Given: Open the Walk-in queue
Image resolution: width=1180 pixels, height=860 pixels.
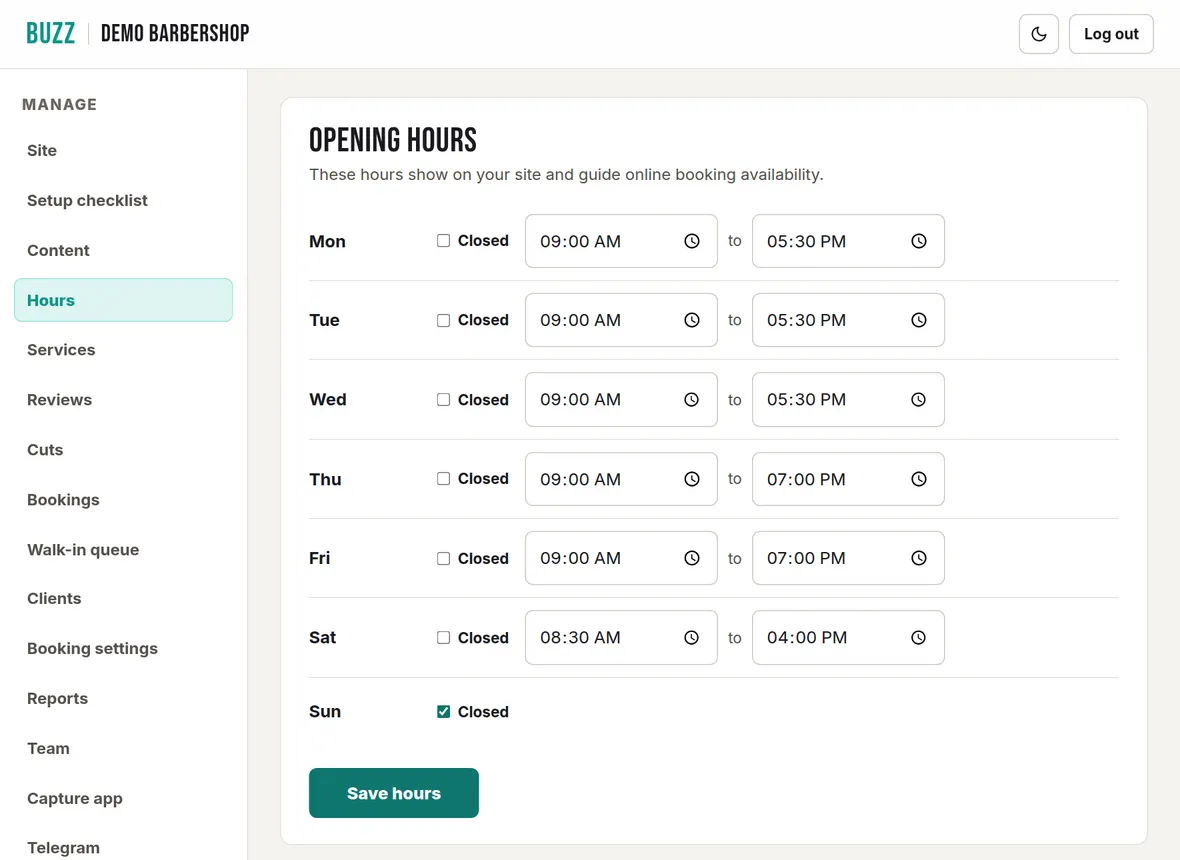Looking at the screenshot, I should pyautogui.click(x=123, y=549).
